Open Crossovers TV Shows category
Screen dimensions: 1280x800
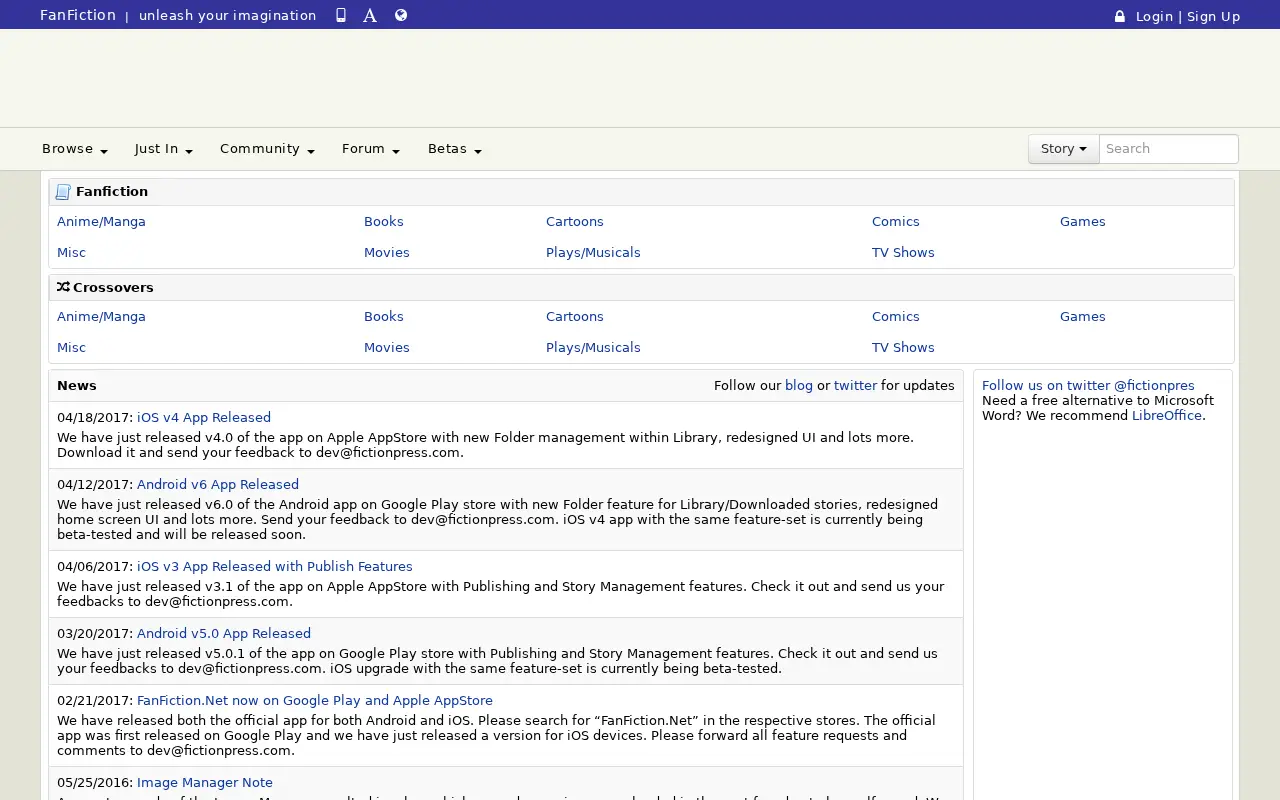pyautogui.click(x=903, y=348)
